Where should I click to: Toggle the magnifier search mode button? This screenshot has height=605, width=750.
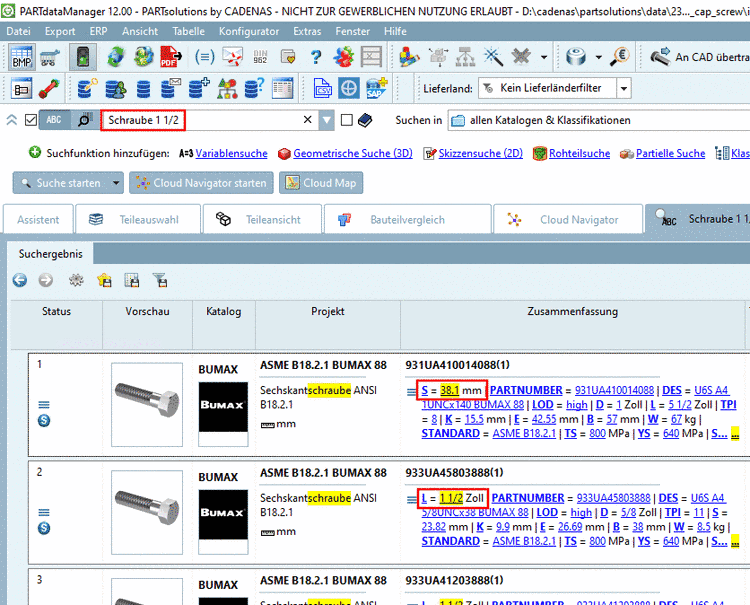click(83, 120)
